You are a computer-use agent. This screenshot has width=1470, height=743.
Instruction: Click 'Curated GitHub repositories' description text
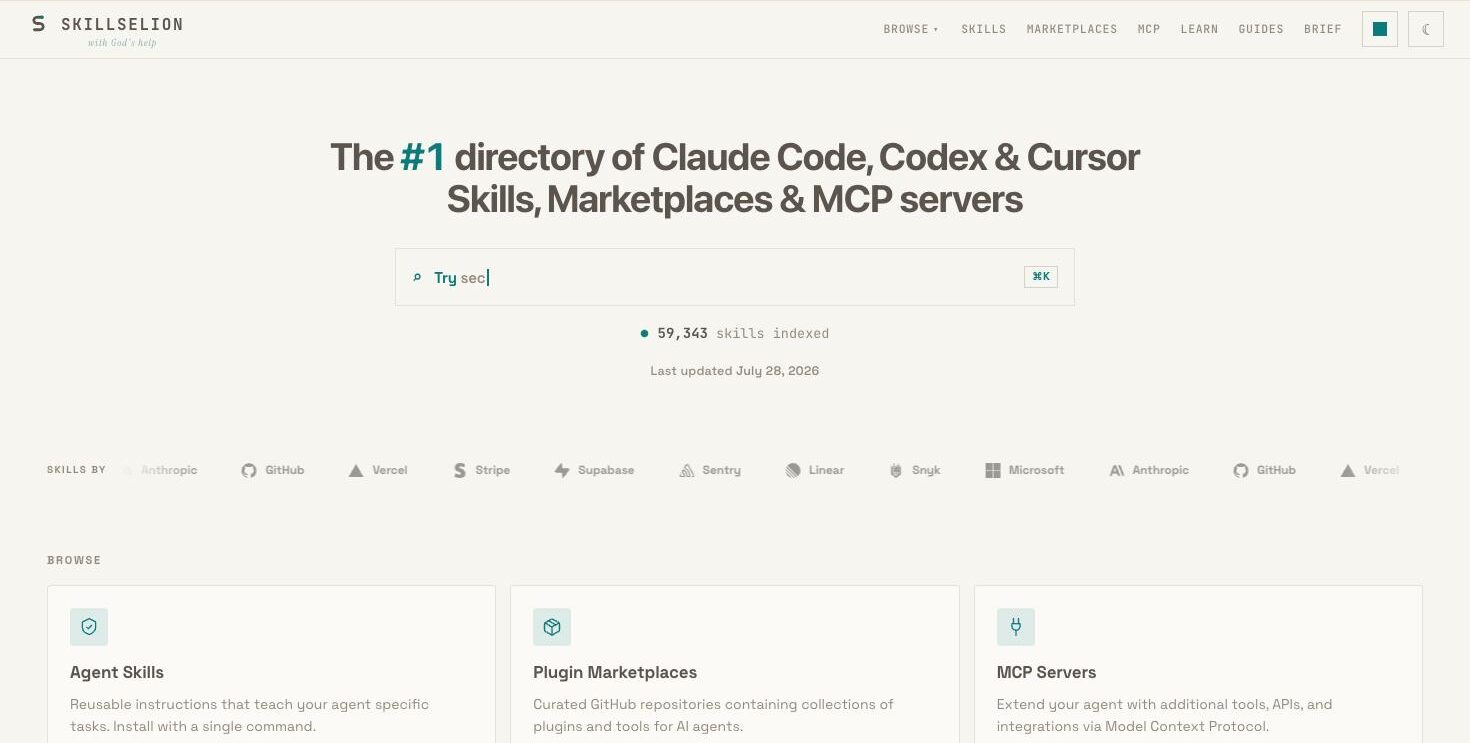point(714,715)
